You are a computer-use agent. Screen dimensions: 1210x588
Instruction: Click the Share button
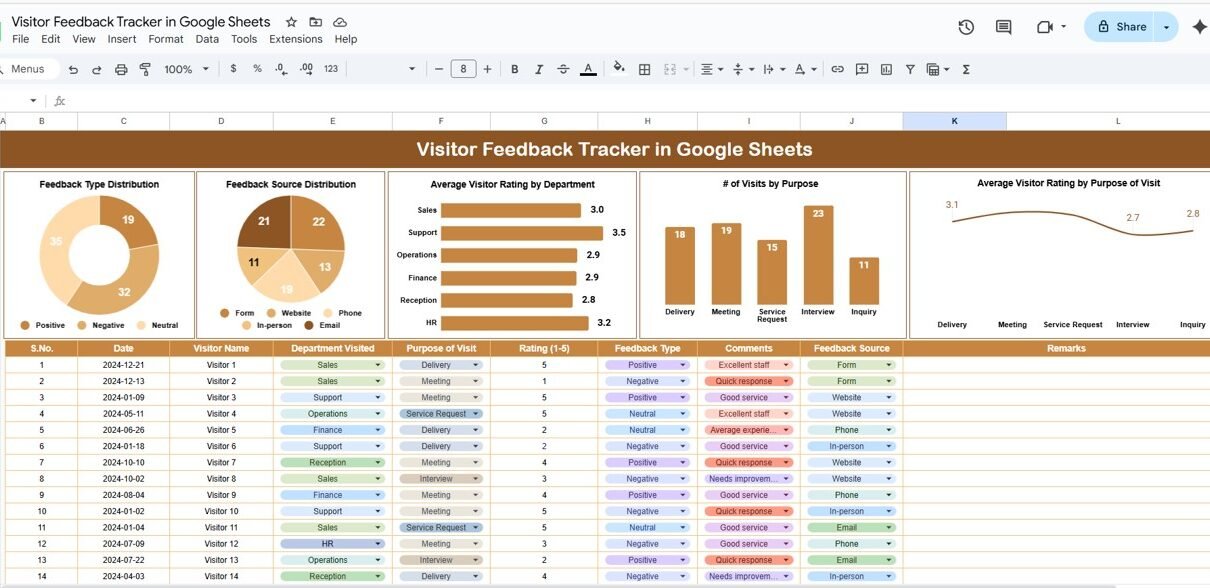point(1121,27)
